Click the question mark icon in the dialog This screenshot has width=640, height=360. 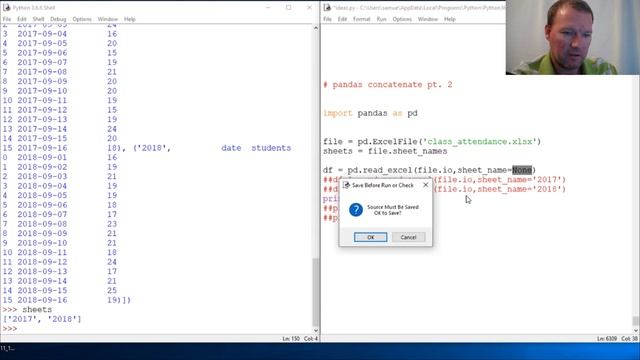pyautogui.click(x=356, y=210)
